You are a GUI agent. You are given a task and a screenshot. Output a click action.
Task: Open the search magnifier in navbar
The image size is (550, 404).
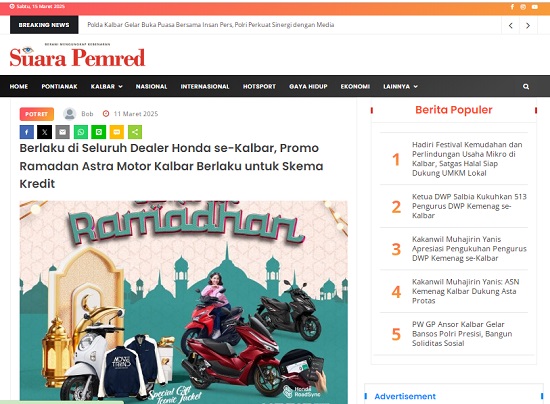coord(526,86)
